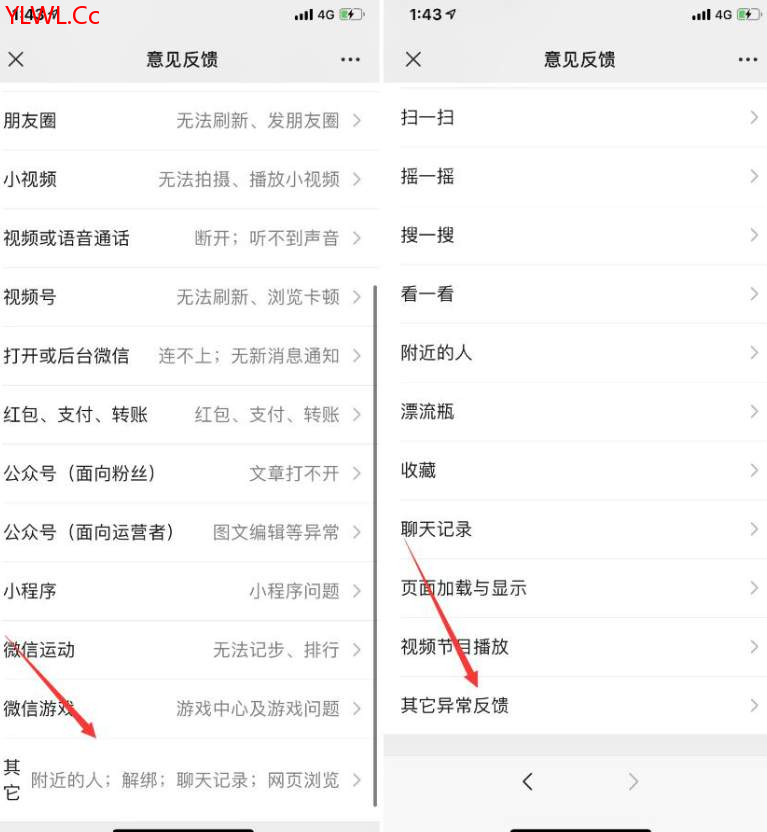The image size is (767, 832).
Task: Select the 漂流瓶 item
Action: pos(576,412)
